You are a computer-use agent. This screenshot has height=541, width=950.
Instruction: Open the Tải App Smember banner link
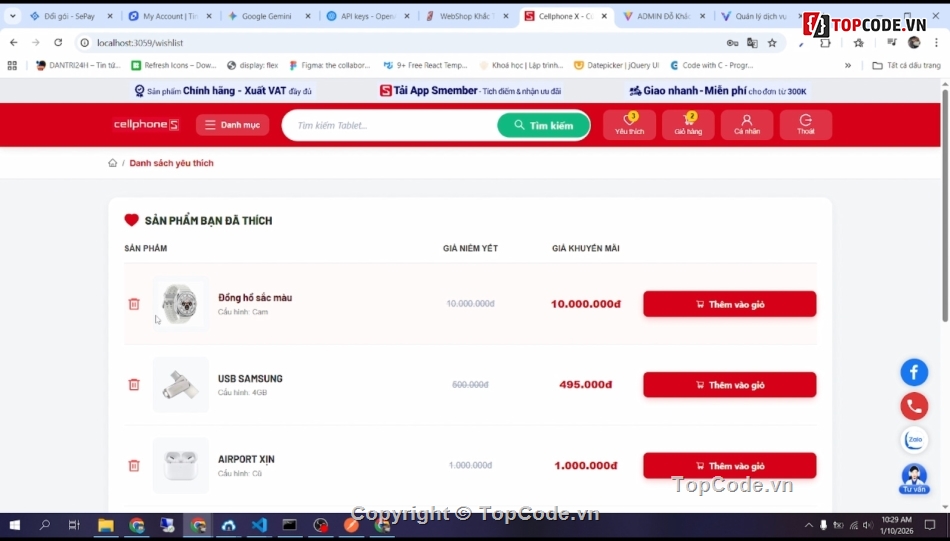tap(471, 91)
